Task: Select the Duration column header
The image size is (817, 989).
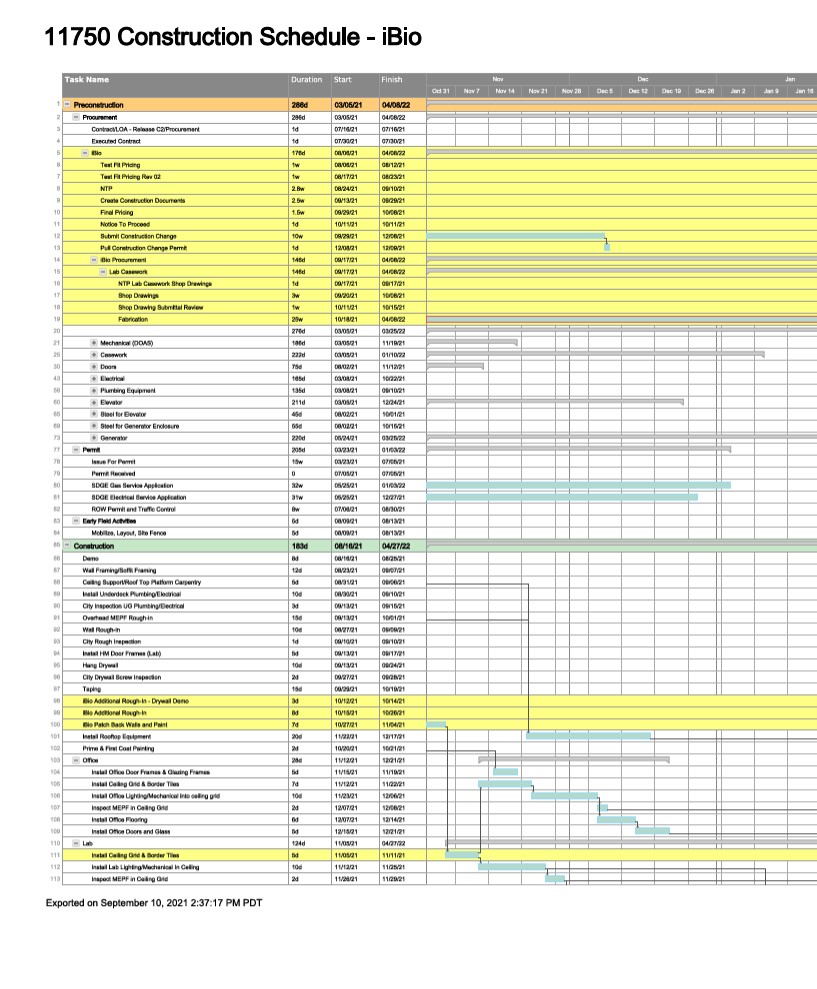Action: (x=305, y=79)
